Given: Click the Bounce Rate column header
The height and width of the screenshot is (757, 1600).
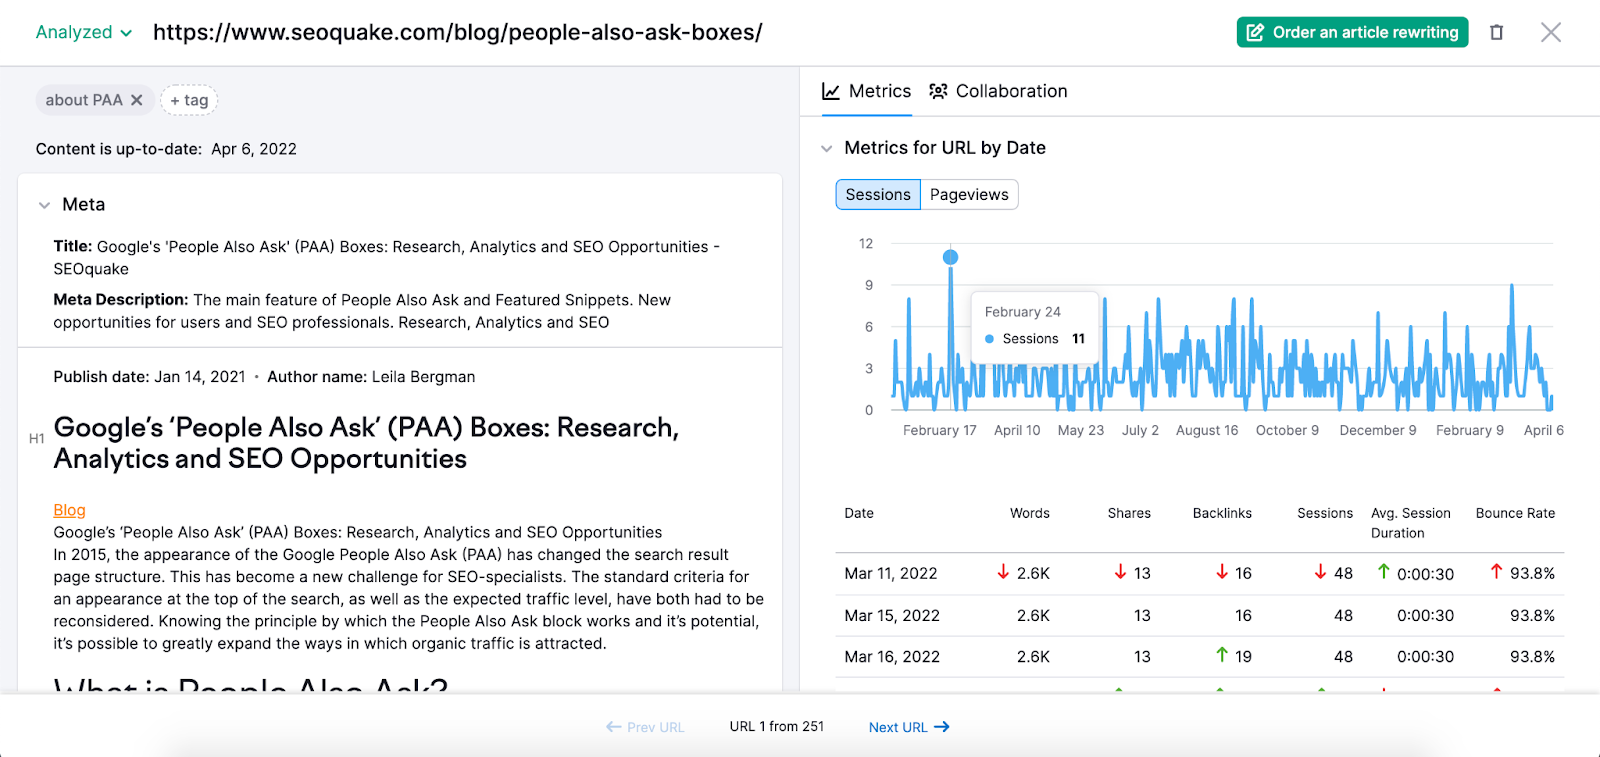Looking at the screenshot, I should click(1515, 513).
